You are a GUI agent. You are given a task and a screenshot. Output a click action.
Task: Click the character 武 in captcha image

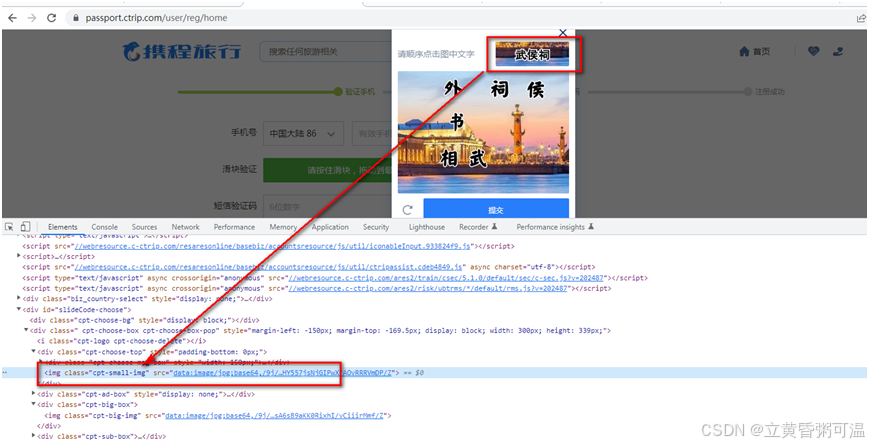point(477,158)
